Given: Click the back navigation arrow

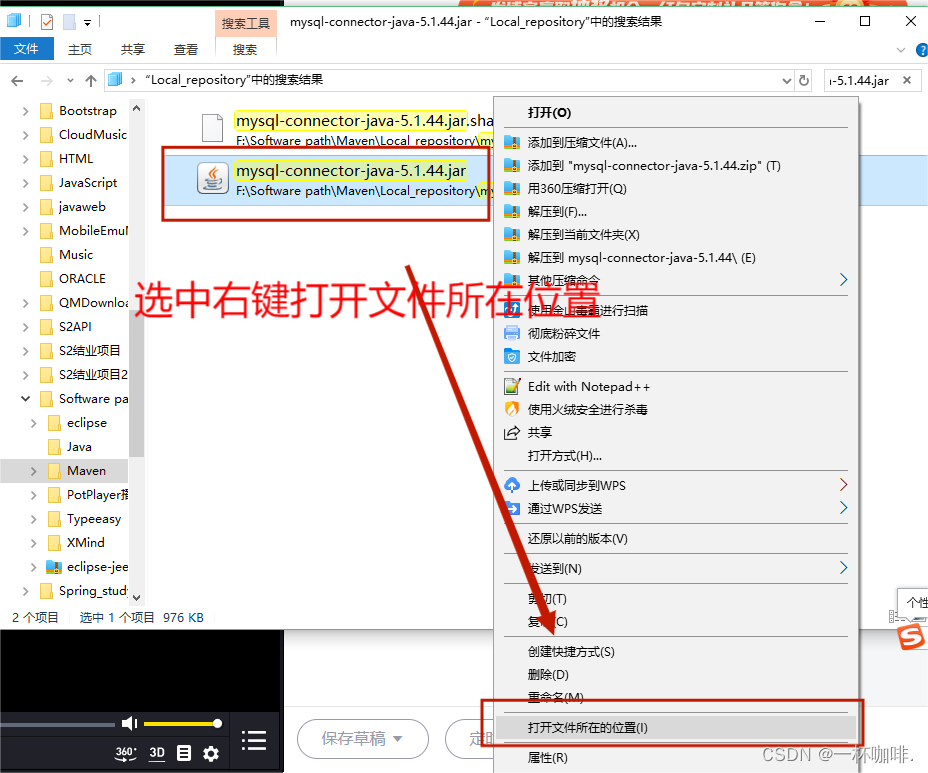Looking at the screenshot, I should 17,80.
